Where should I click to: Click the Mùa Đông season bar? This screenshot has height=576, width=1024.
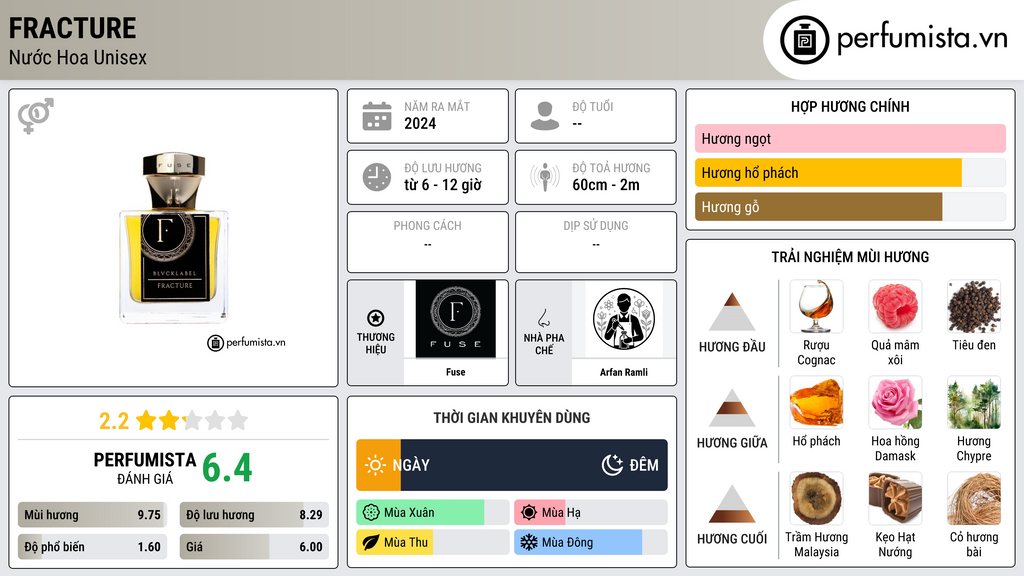590,542
